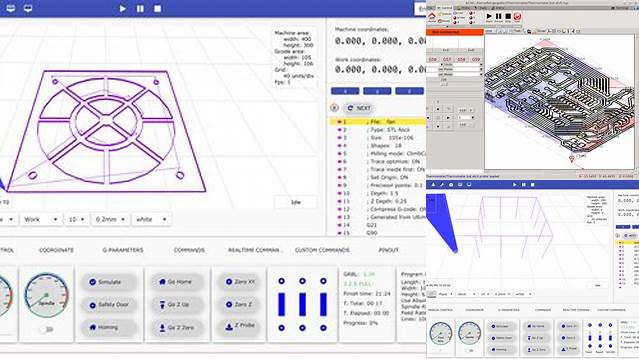Stop the job with the top-bar stop icon
Screen dimensions: 639x360
pyautogui.click(x=157, y=9)
